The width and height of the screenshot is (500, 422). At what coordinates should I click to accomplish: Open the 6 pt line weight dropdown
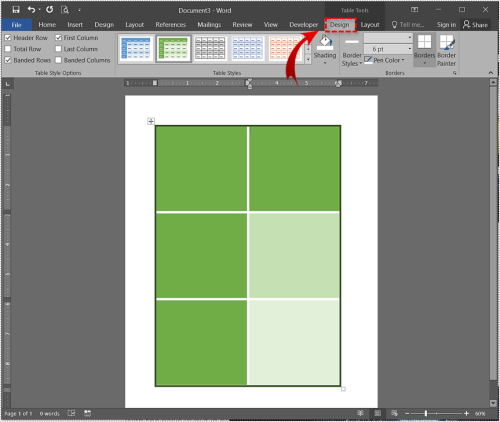388,49
